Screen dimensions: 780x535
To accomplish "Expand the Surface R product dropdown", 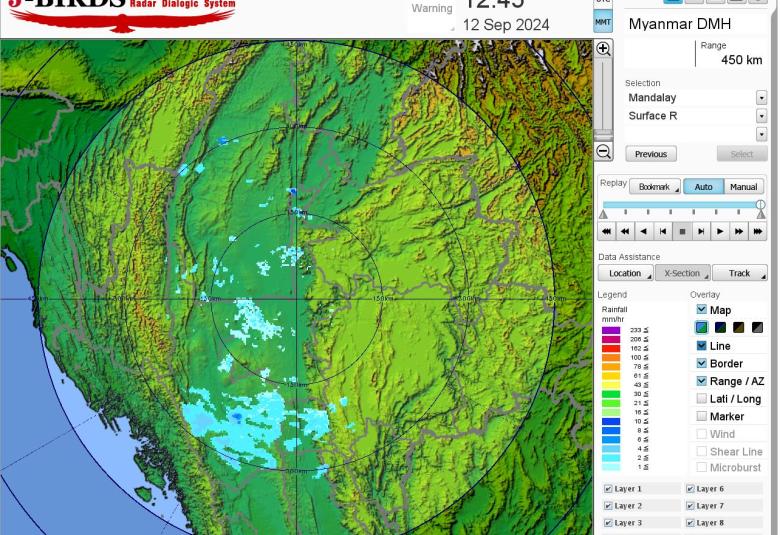I will [x=761, y=116].
